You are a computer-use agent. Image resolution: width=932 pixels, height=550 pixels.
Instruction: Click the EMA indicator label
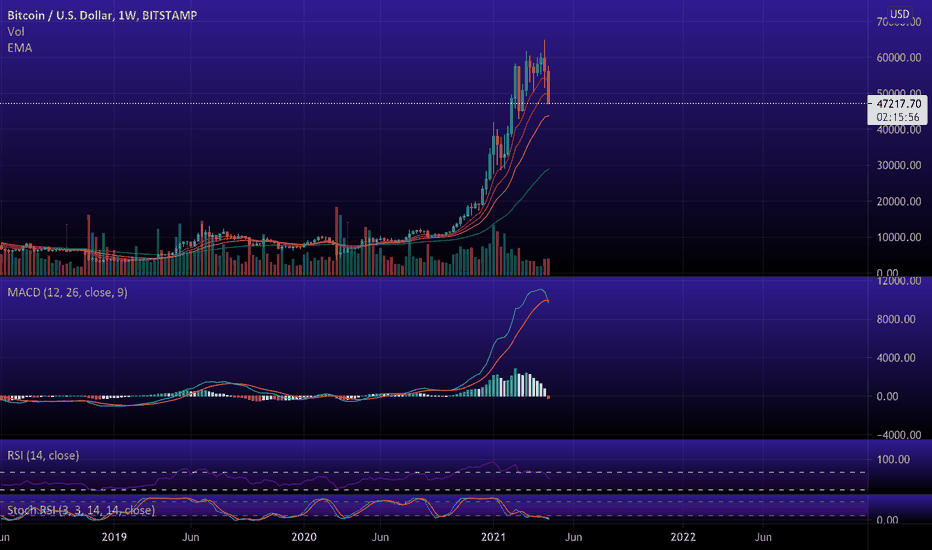pos(20,48)
